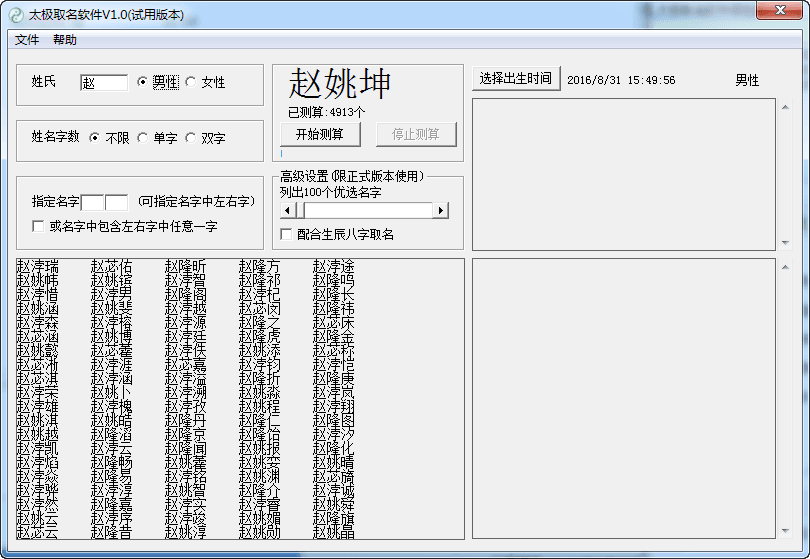The height and width of the screenshot is (559, 810).
Task: Click the first 指定名字 character box
Action: [92, 202]
